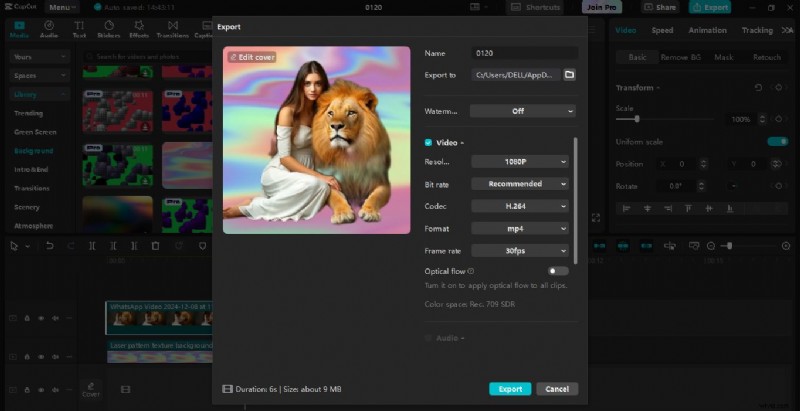Screen dimensions: 800x411
Task: Click the Optical flow info icon
Action: click(471, 271)
